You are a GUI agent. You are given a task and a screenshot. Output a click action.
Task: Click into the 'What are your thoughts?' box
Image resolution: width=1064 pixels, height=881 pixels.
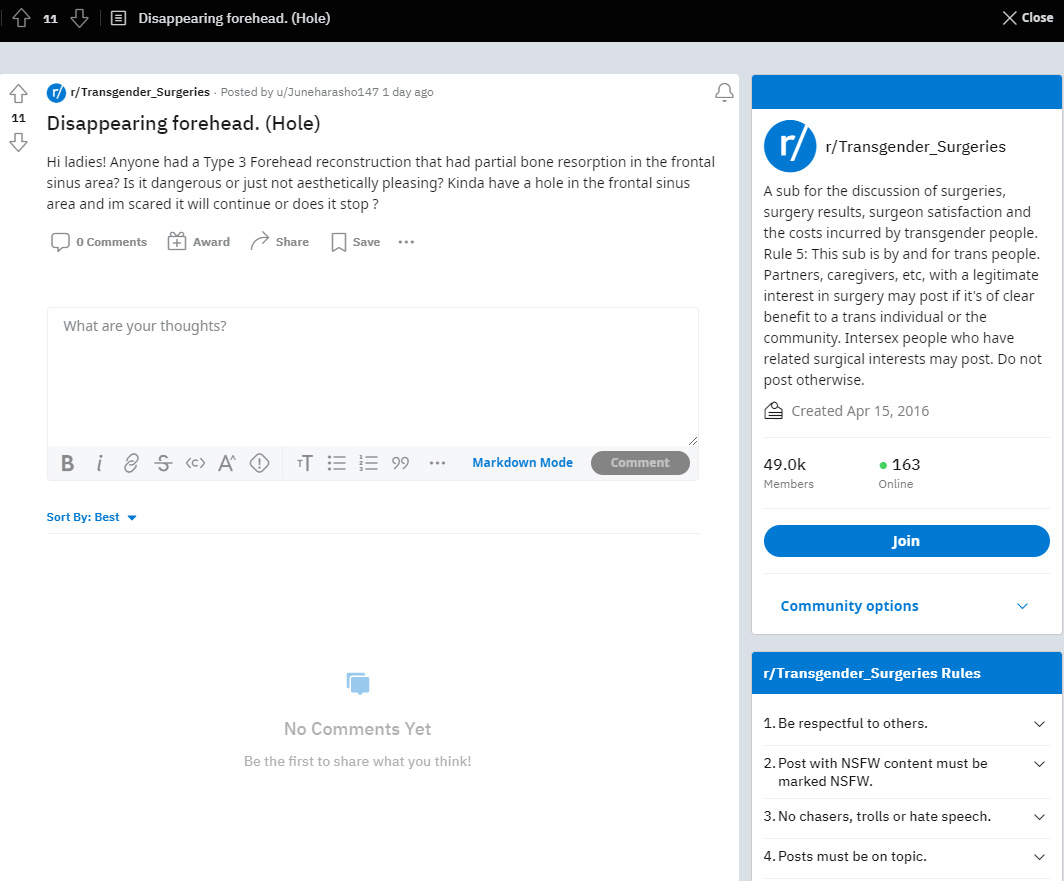373,377
